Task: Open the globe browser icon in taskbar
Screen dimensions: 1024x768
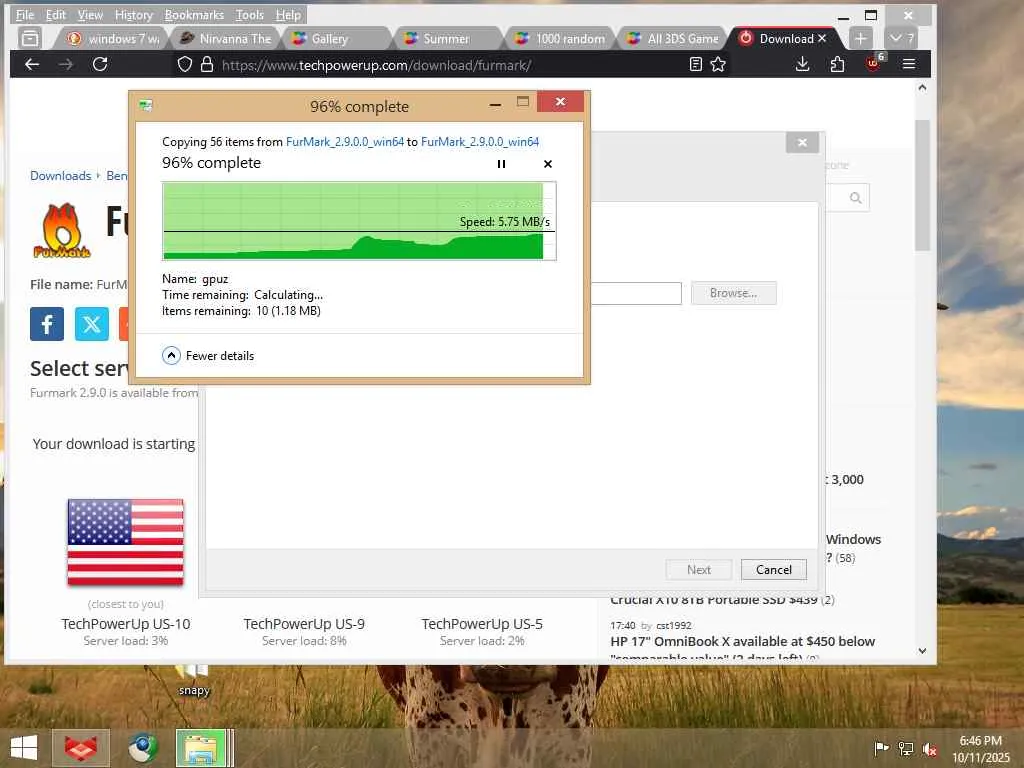Action: tap(143, 748)
